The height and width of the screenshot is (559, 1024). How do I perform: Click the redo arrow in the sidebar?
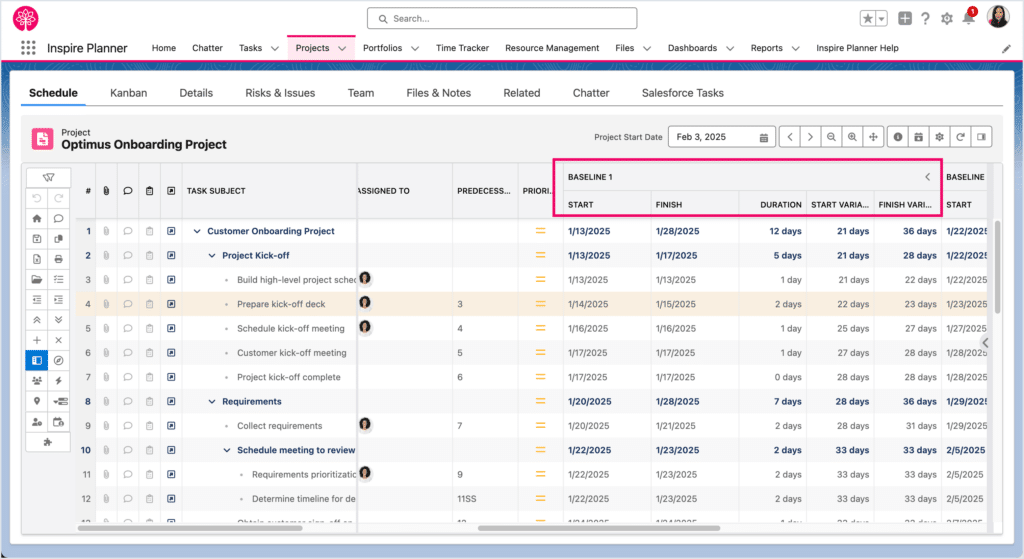(x=59, y=198)
